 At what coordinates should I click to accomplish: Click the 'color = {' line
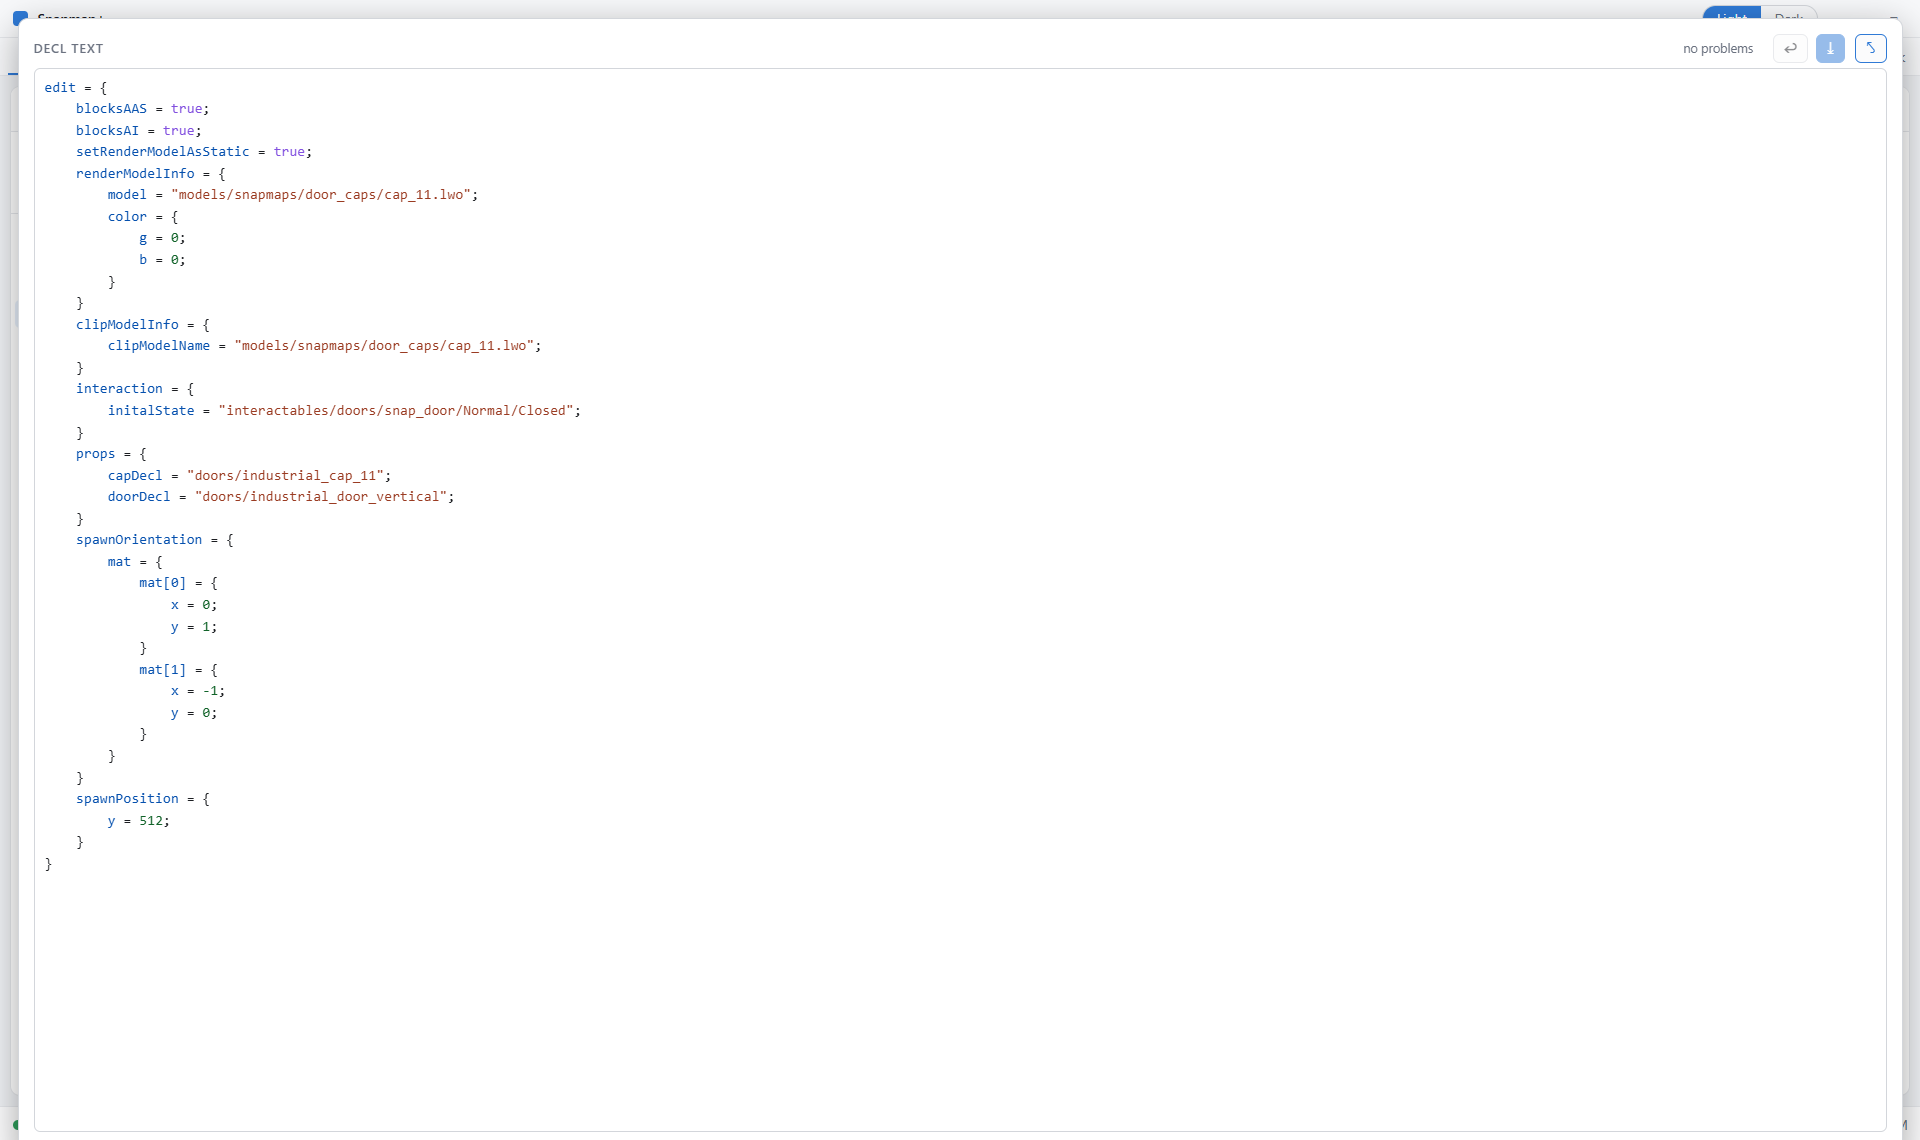tap(142, 217)
